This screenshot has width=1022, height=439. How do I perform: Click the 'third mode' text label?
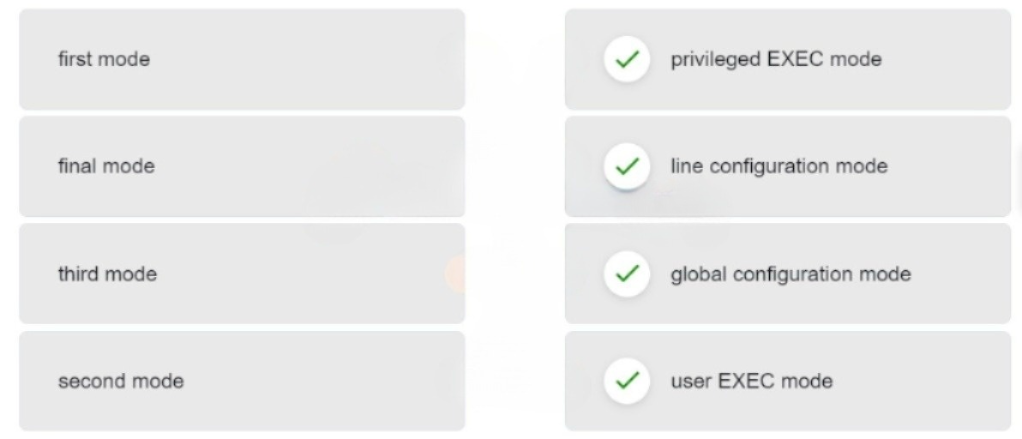pos(108,274)
